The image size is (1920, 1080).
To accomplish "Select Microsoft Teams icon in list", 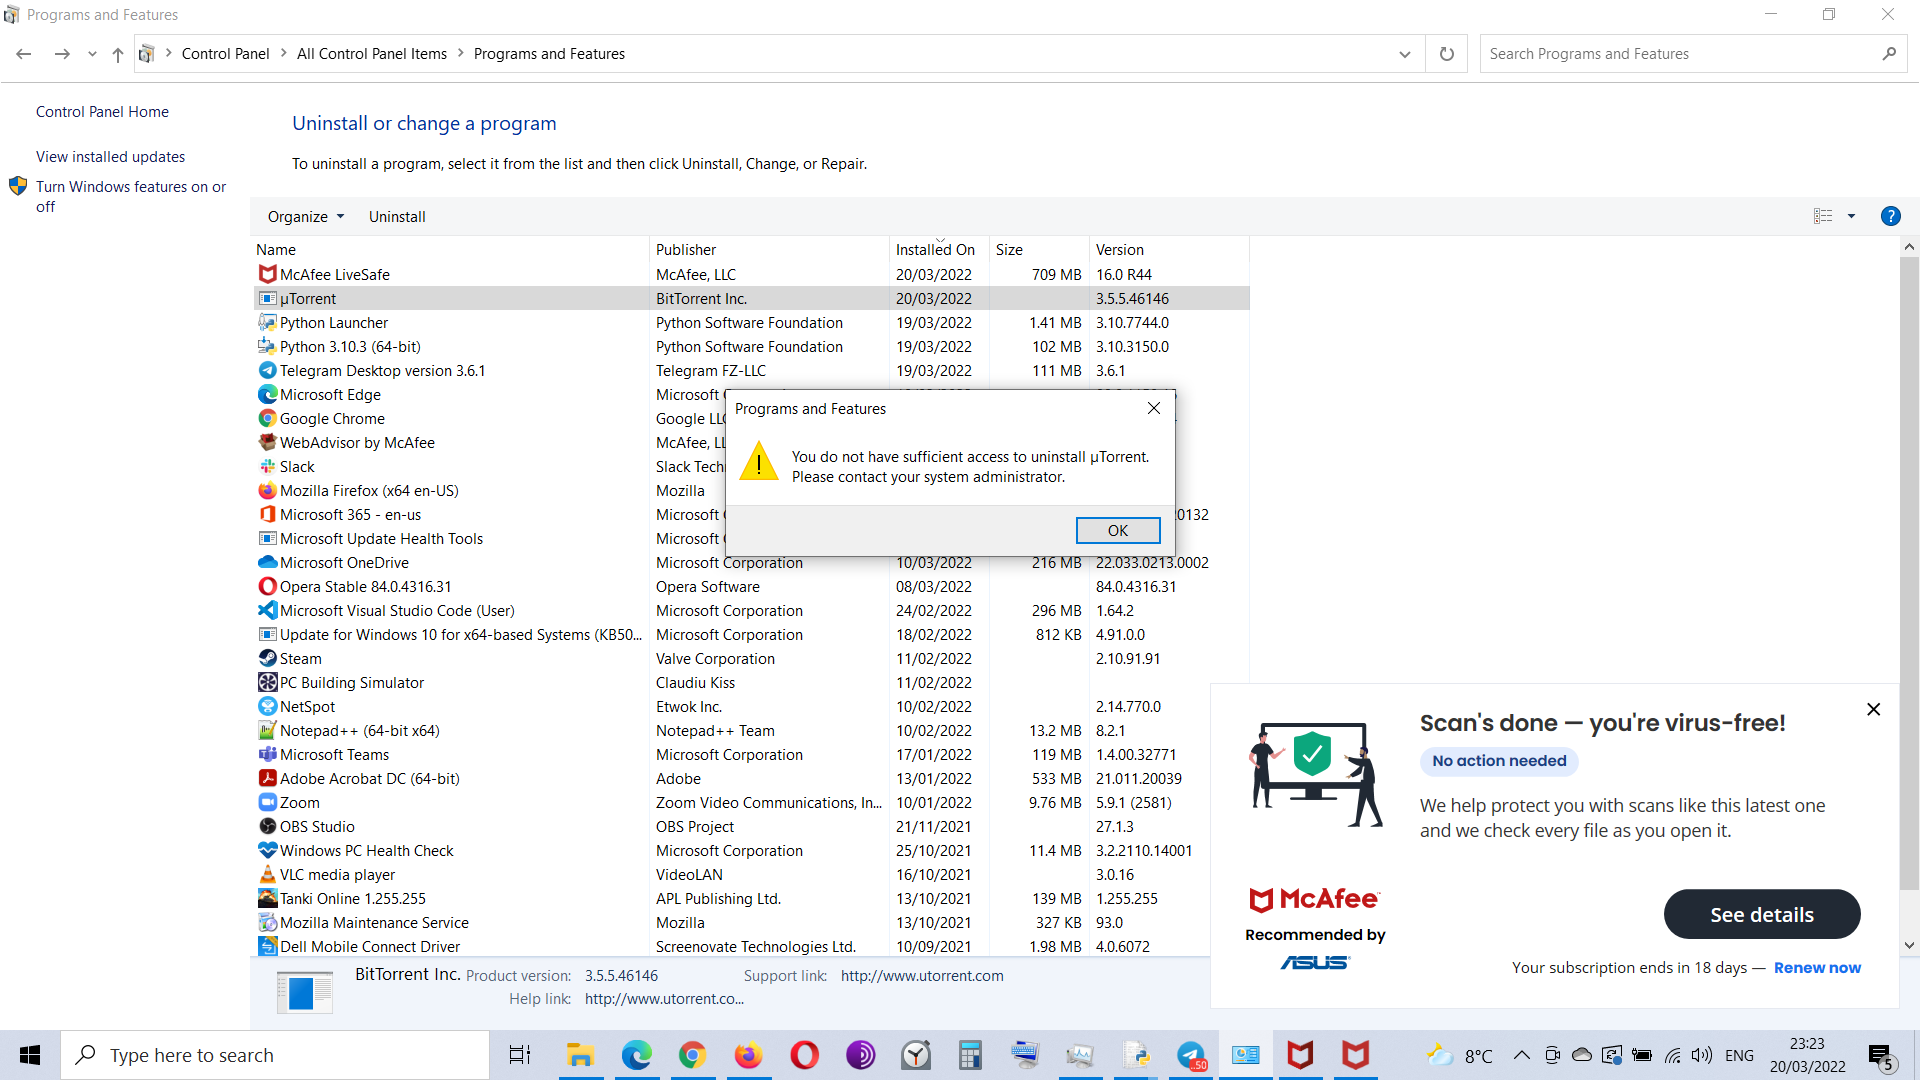I will pyautogui.click(x=267, y=754).
